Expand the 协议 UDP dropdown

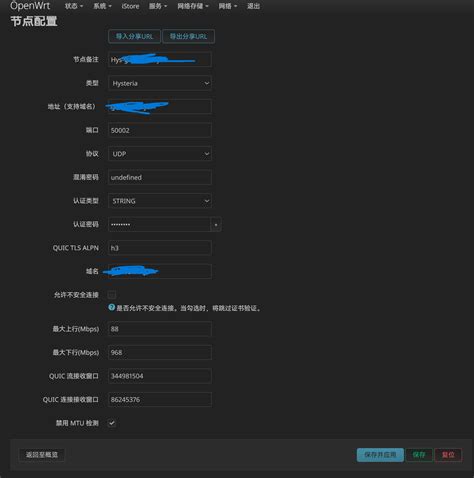click(160, 154)
